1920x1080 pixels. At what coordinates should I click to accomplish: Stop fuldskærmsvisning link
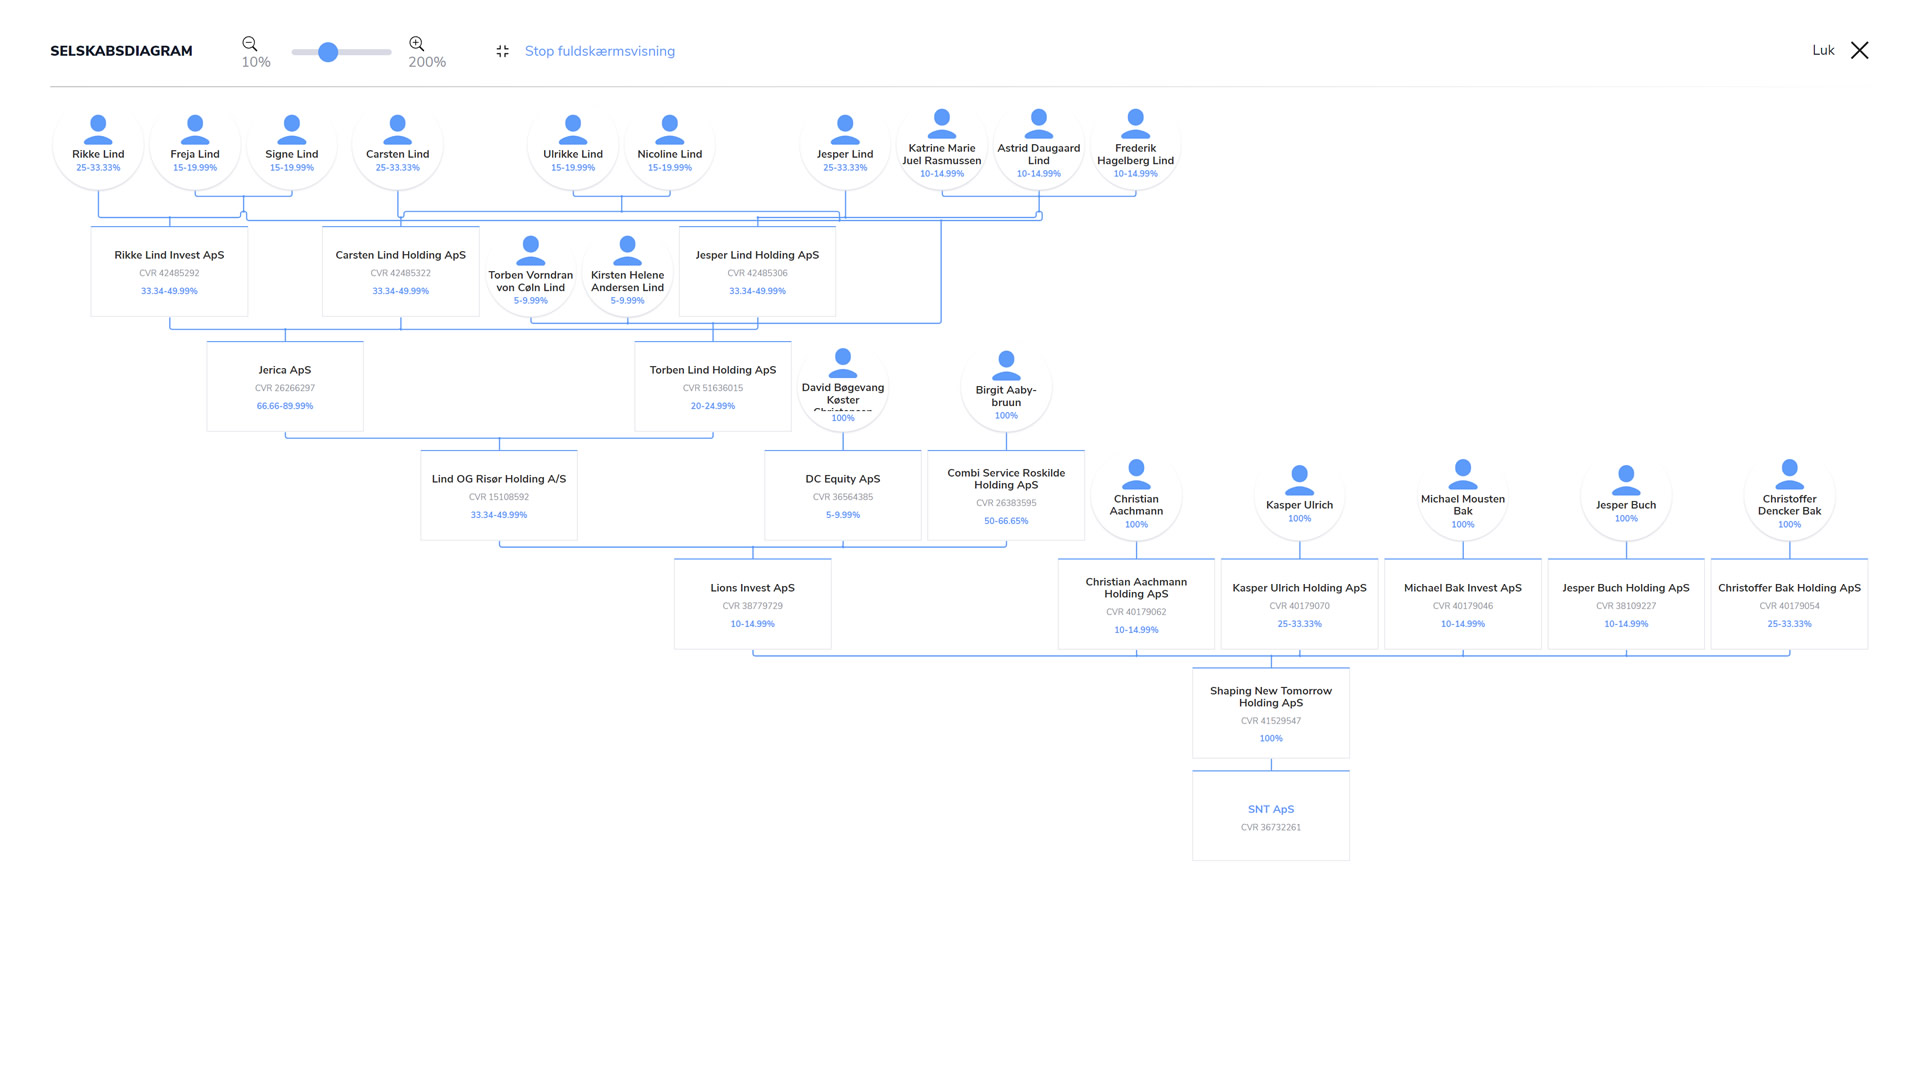(600, 50)
